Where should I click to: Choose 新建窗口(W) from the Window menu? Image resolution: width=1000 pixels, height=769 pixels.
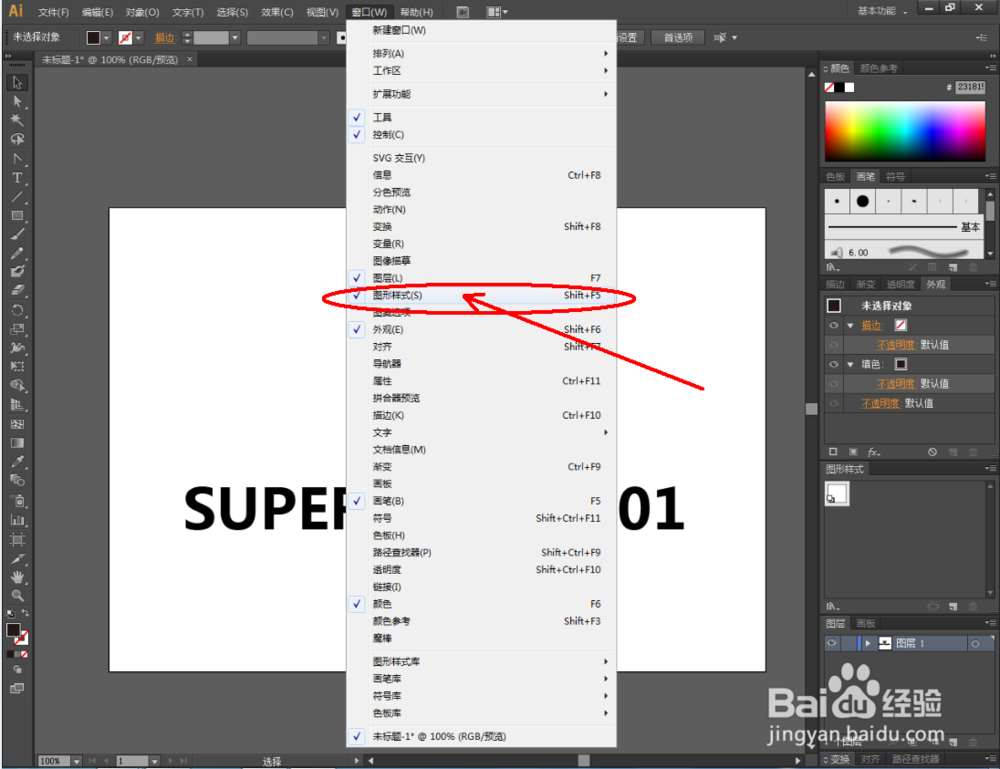[482, 30]
